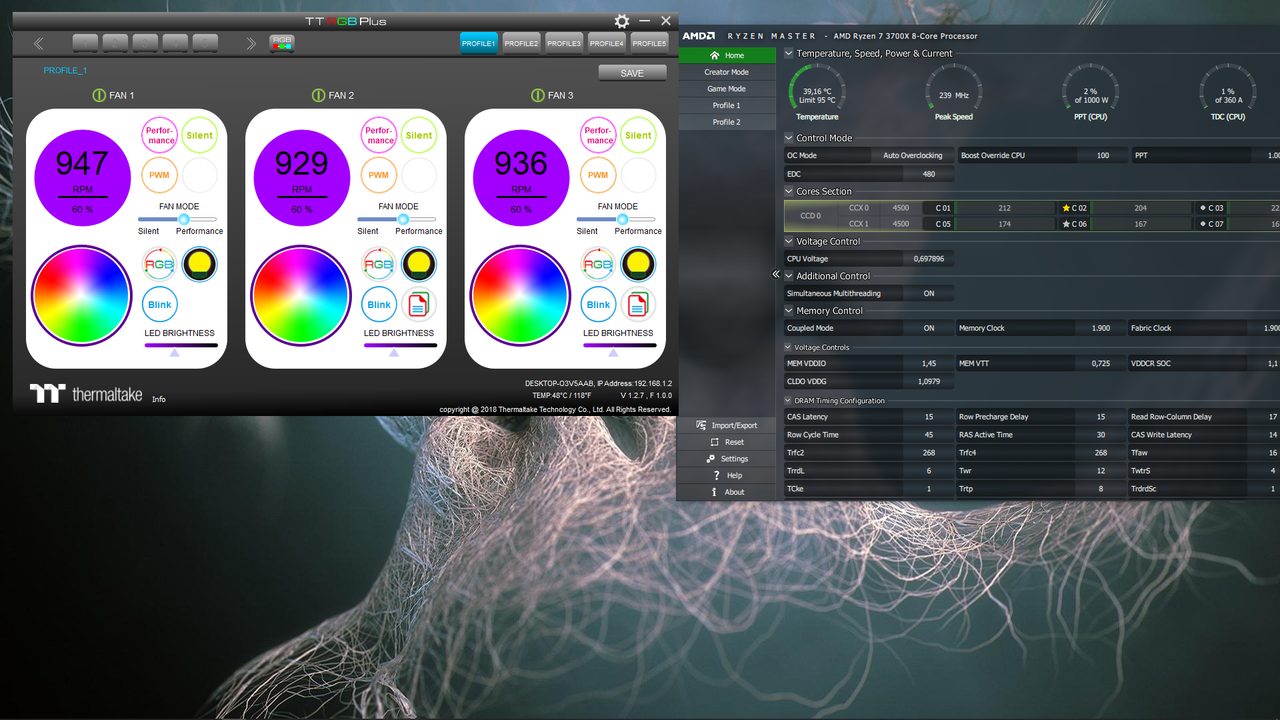Viewport: 1280px width, 720px height.
Task: Click FAN 3 fan mode slider handle
Action: pyautogui.click(x=622, y=219)
